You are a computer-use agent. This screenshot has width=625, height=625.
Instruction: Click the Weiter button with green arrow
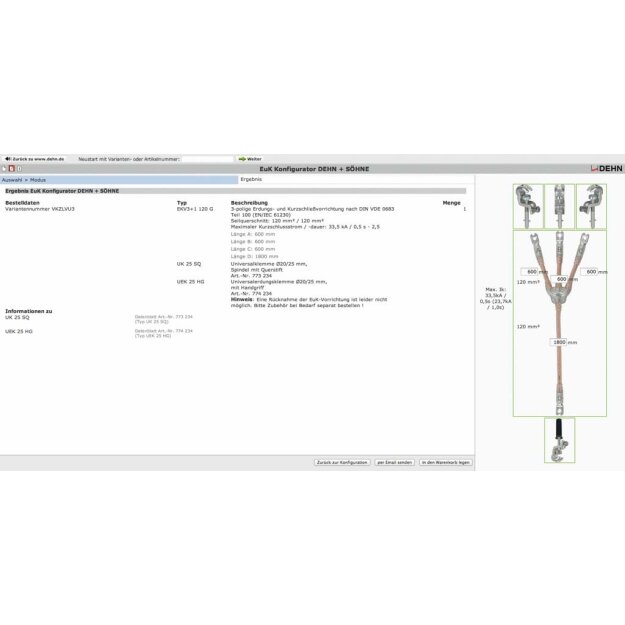[250, 159]
